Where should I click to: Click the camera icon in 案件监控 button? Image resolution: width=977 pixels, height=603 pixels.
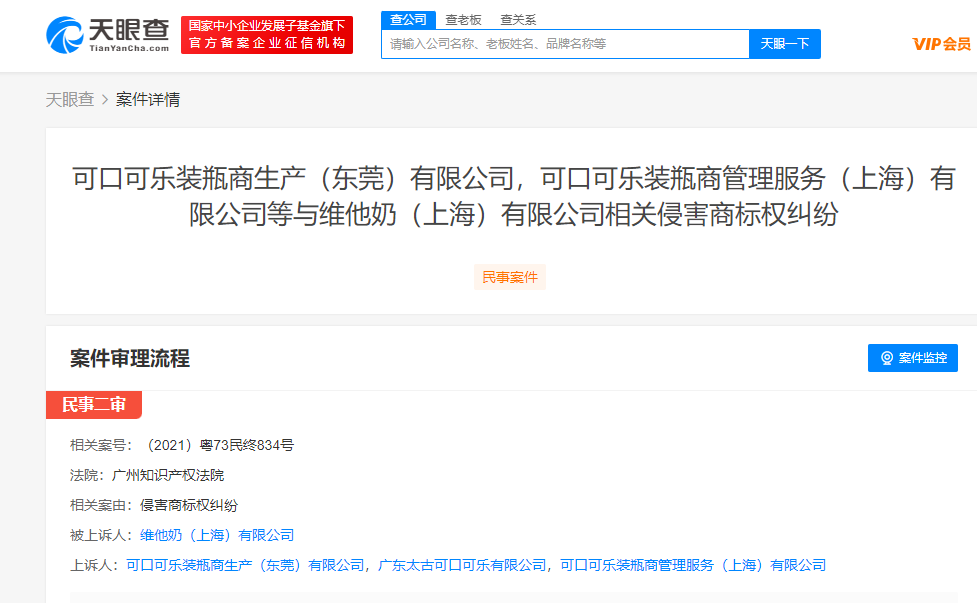[x=886, y=358]
